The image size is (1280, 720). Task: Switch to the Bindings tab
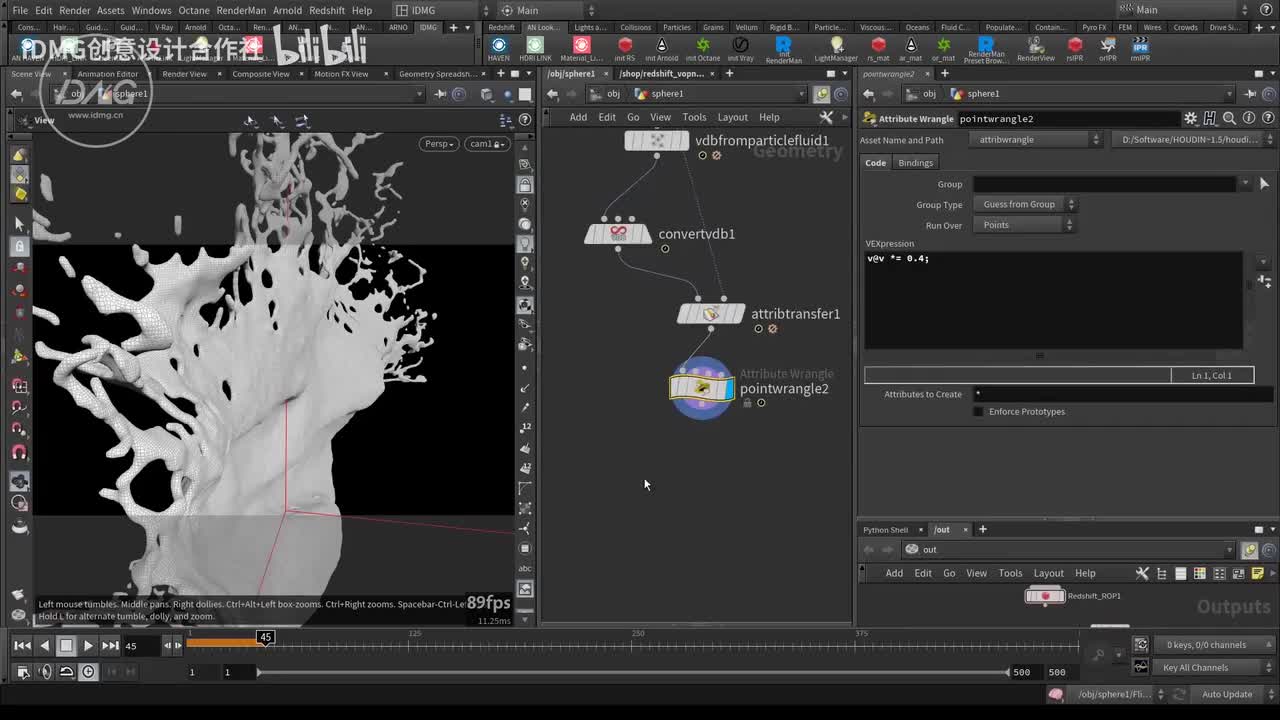915,163
